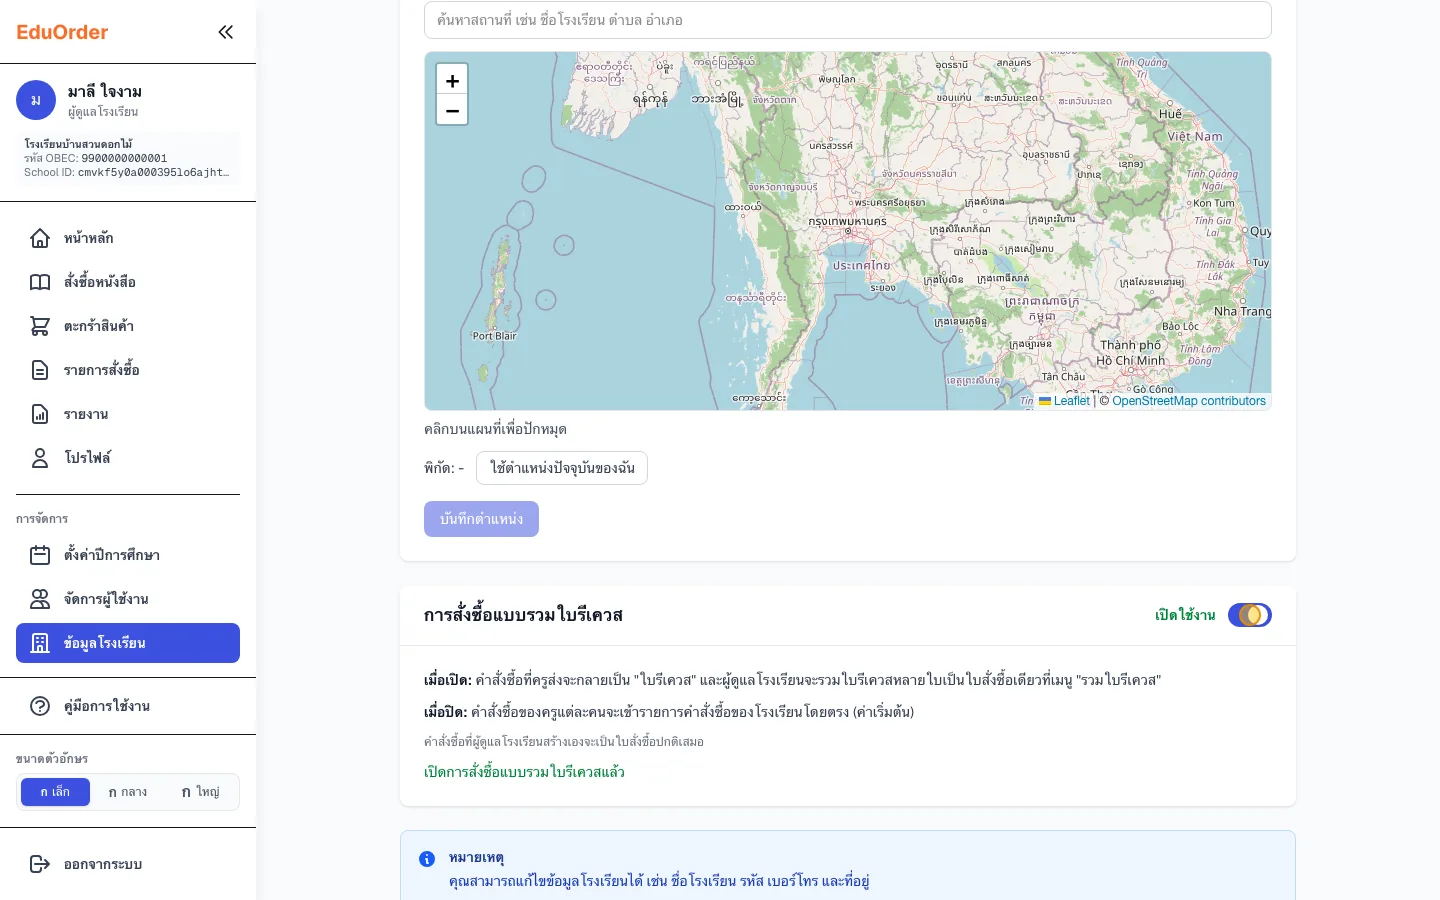This screenshot has width=1440, height=900.
Task: Select the ใหญ่ font size option
Action: coord(201,792)
